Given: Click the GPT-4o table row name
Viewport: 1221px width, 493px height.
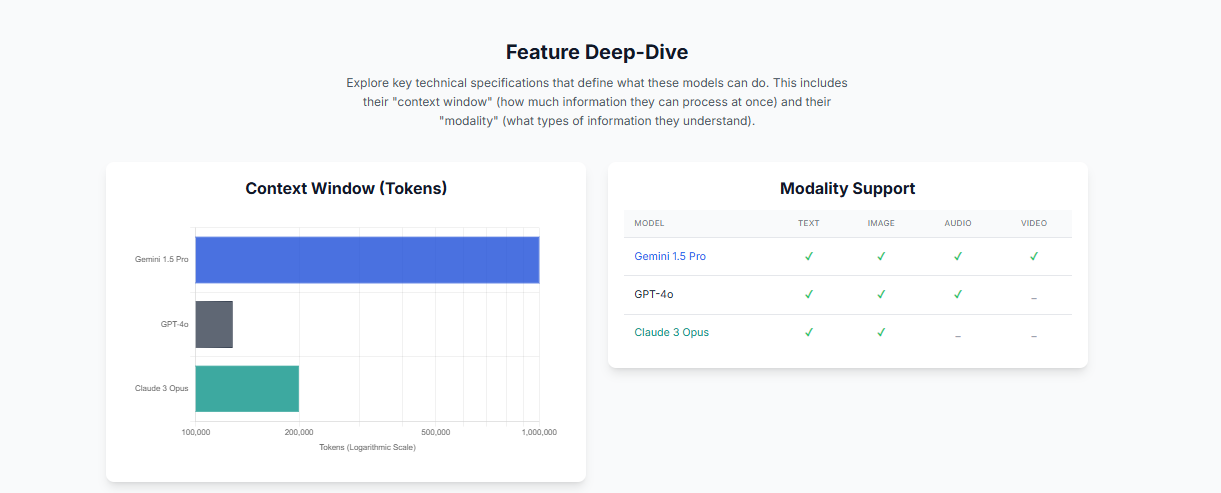Looking at the screenshot, I should coord(654,295).
